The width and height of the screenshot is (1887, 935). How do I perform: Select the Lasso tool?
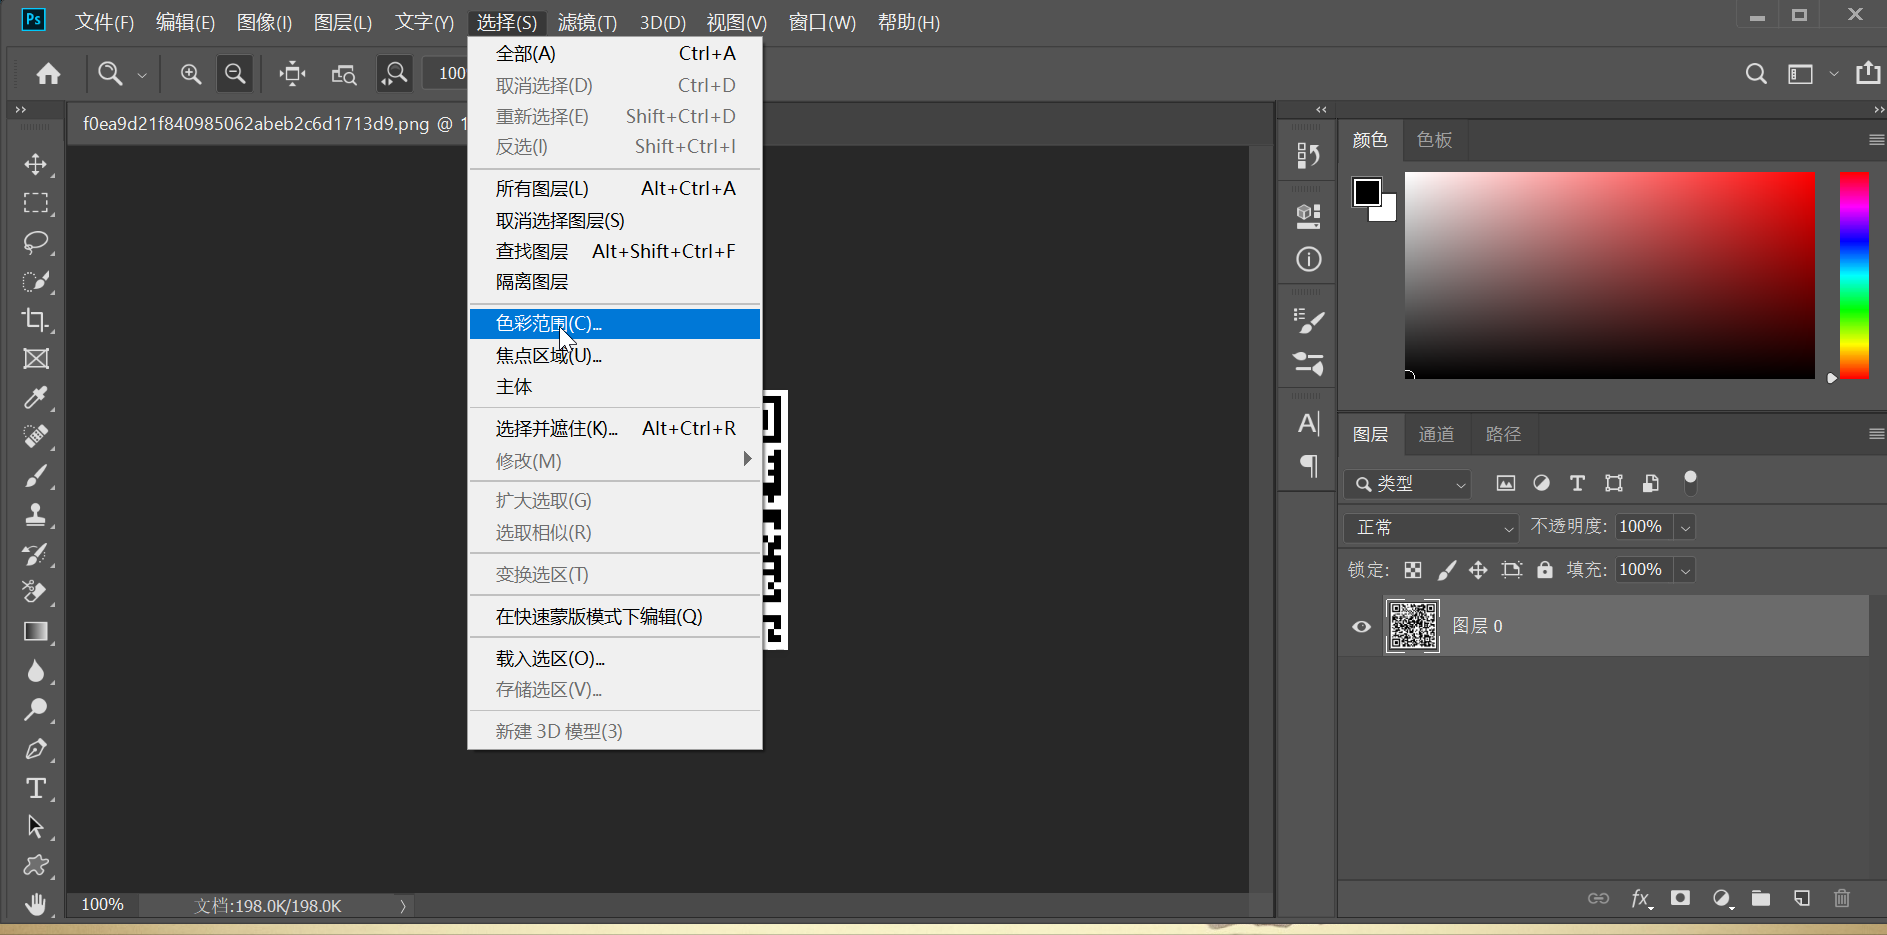36,242
